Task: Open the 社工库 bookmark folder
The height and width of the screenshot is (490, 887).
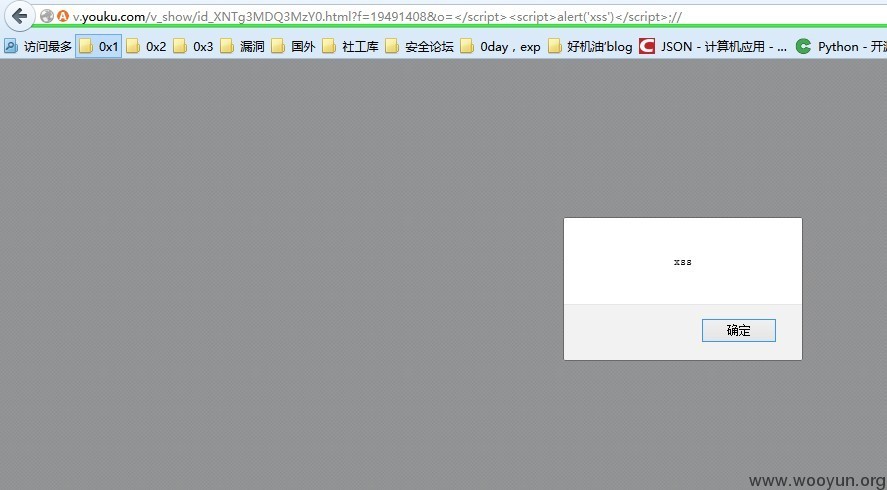Action: (x=350, y=46)
